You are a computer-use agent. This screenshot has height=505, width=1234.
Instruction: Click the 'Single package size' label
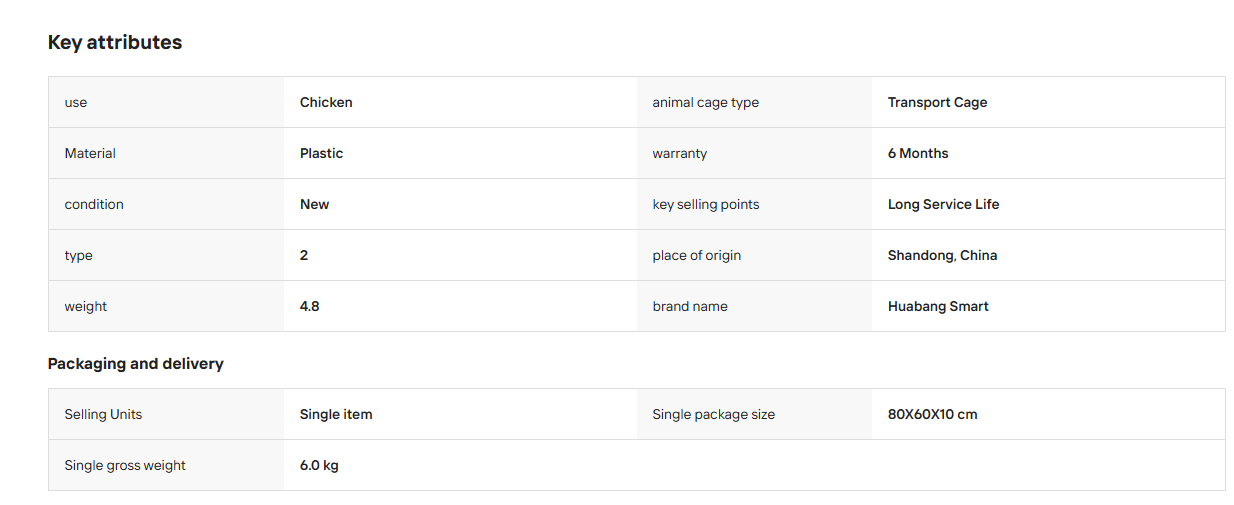[x=714, y=414]
